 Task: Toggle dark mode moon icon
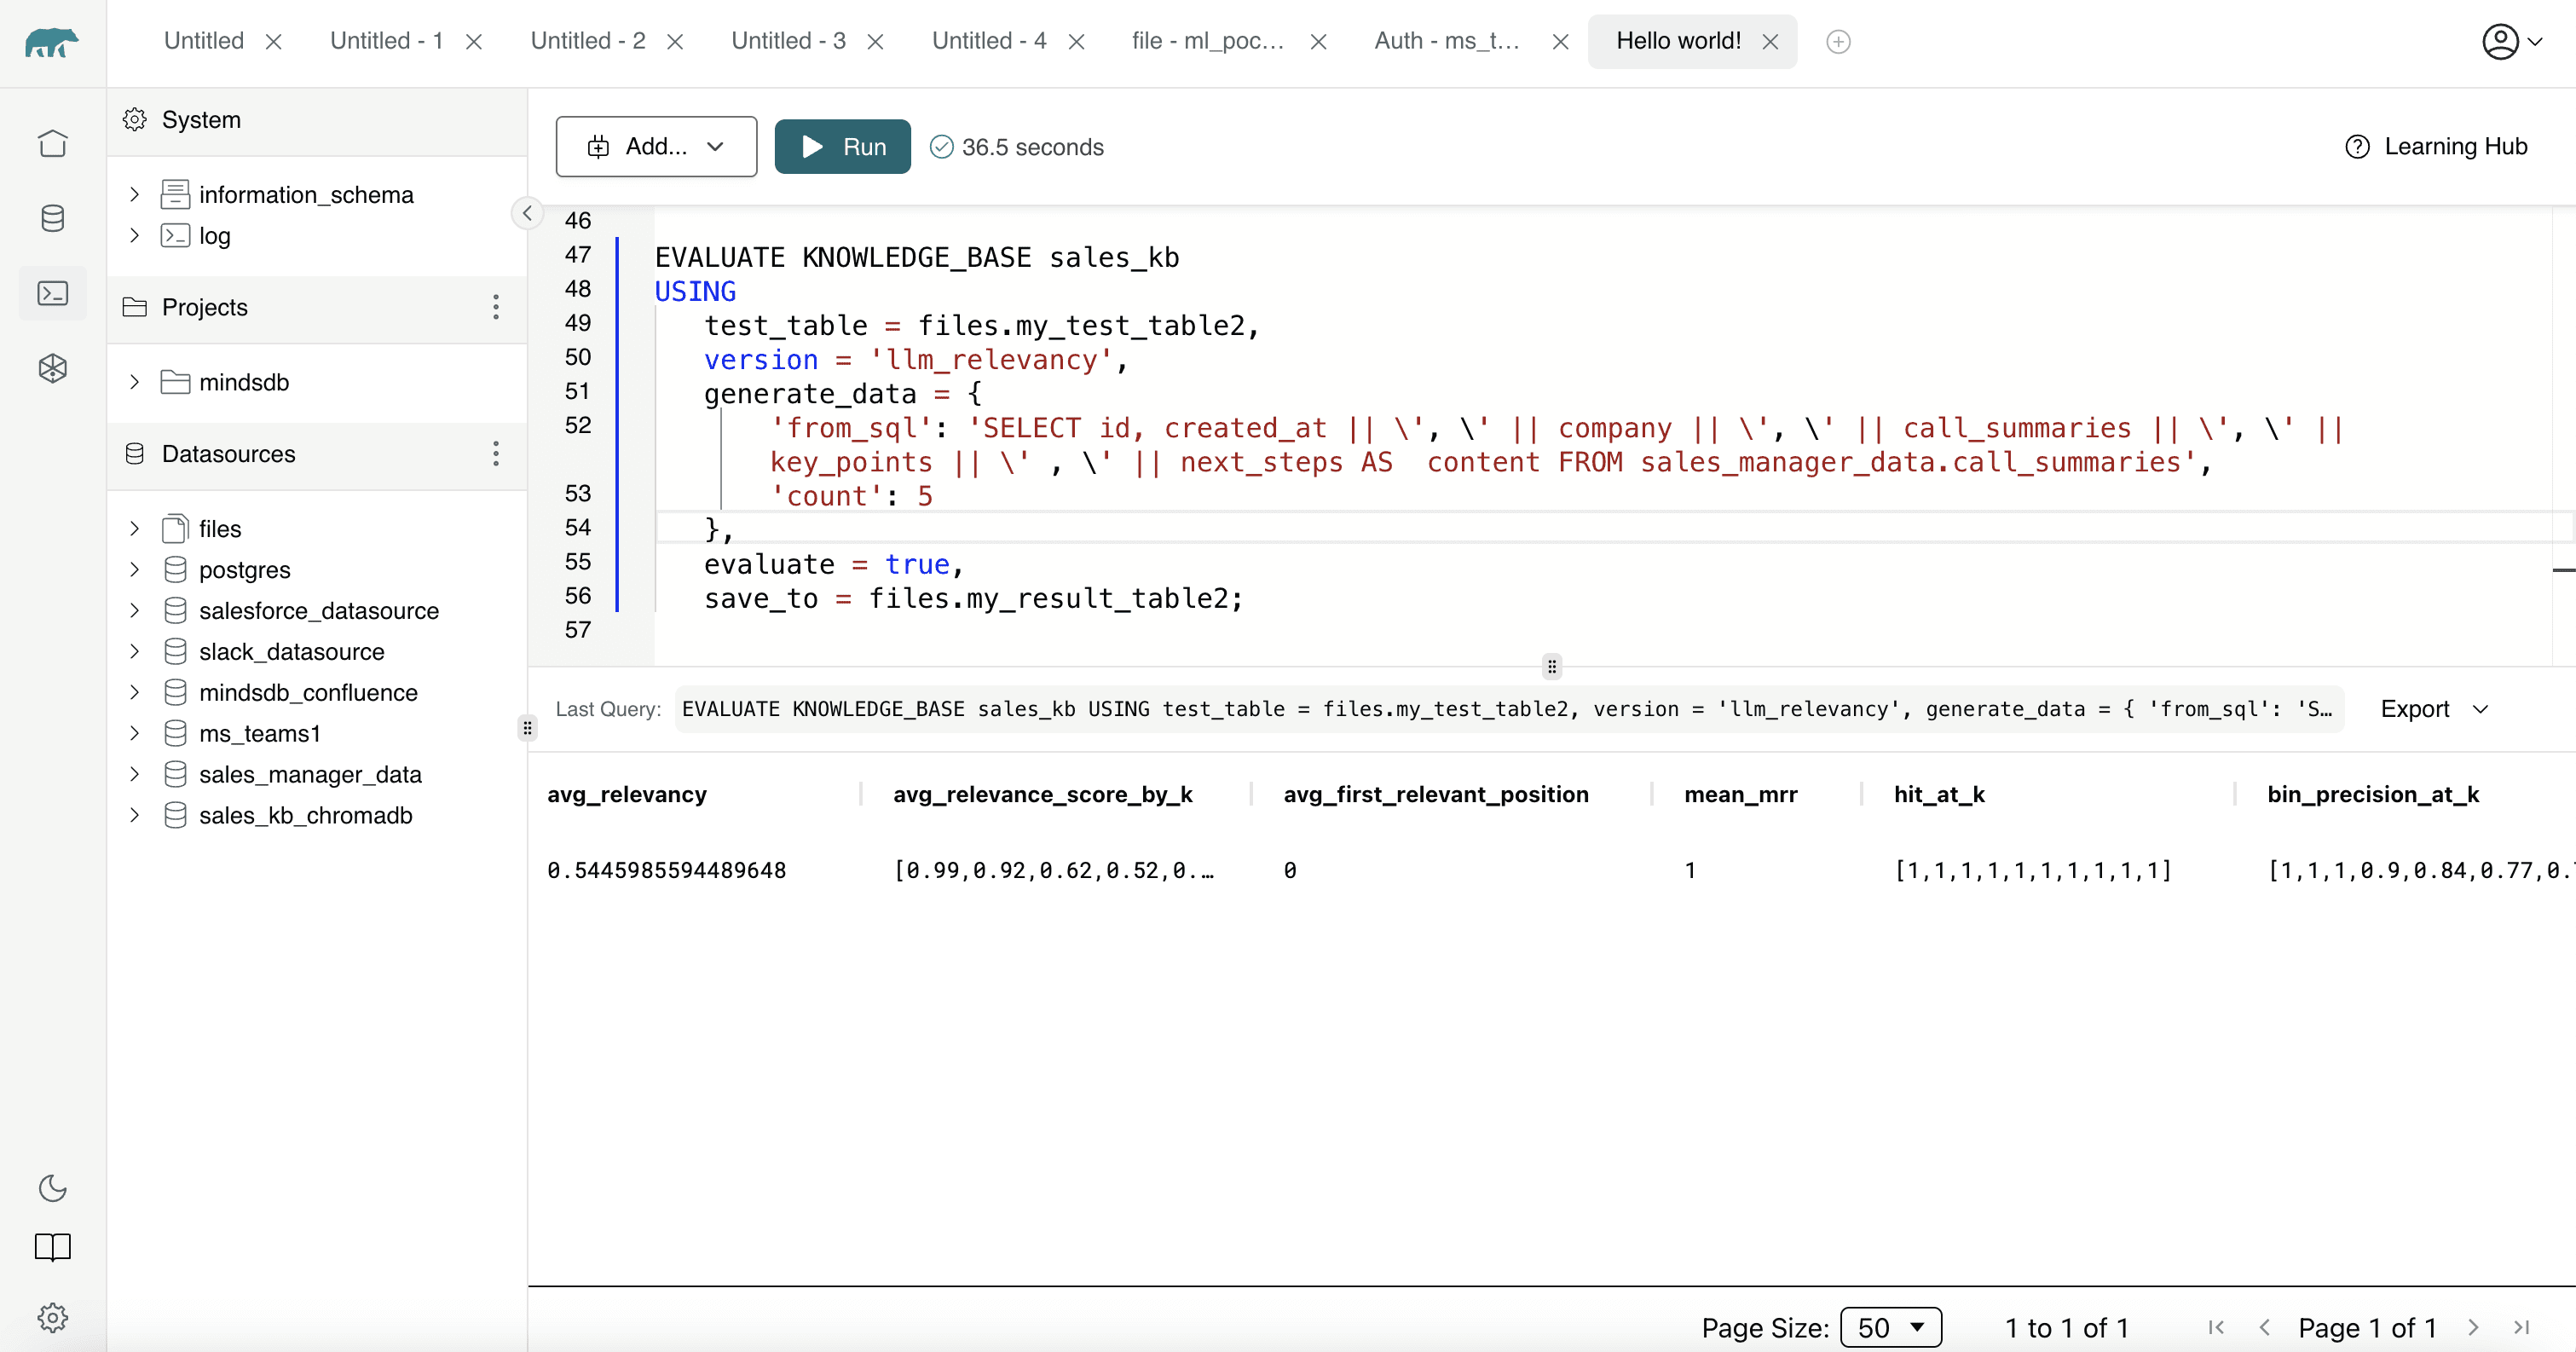click(x=52, y=1188)
